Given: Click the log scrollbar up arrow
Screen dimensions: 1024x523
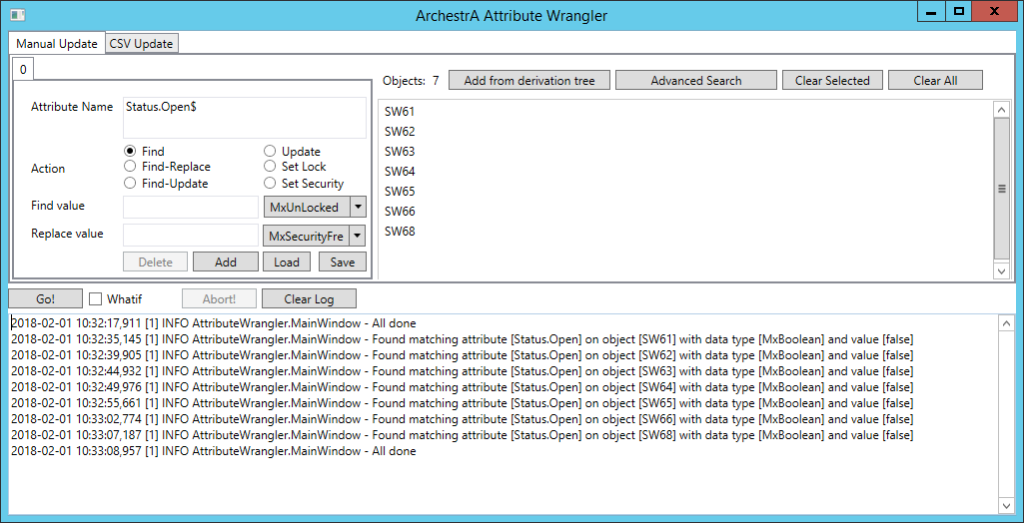Looking at the screenshot, I should pos(1006,323).
